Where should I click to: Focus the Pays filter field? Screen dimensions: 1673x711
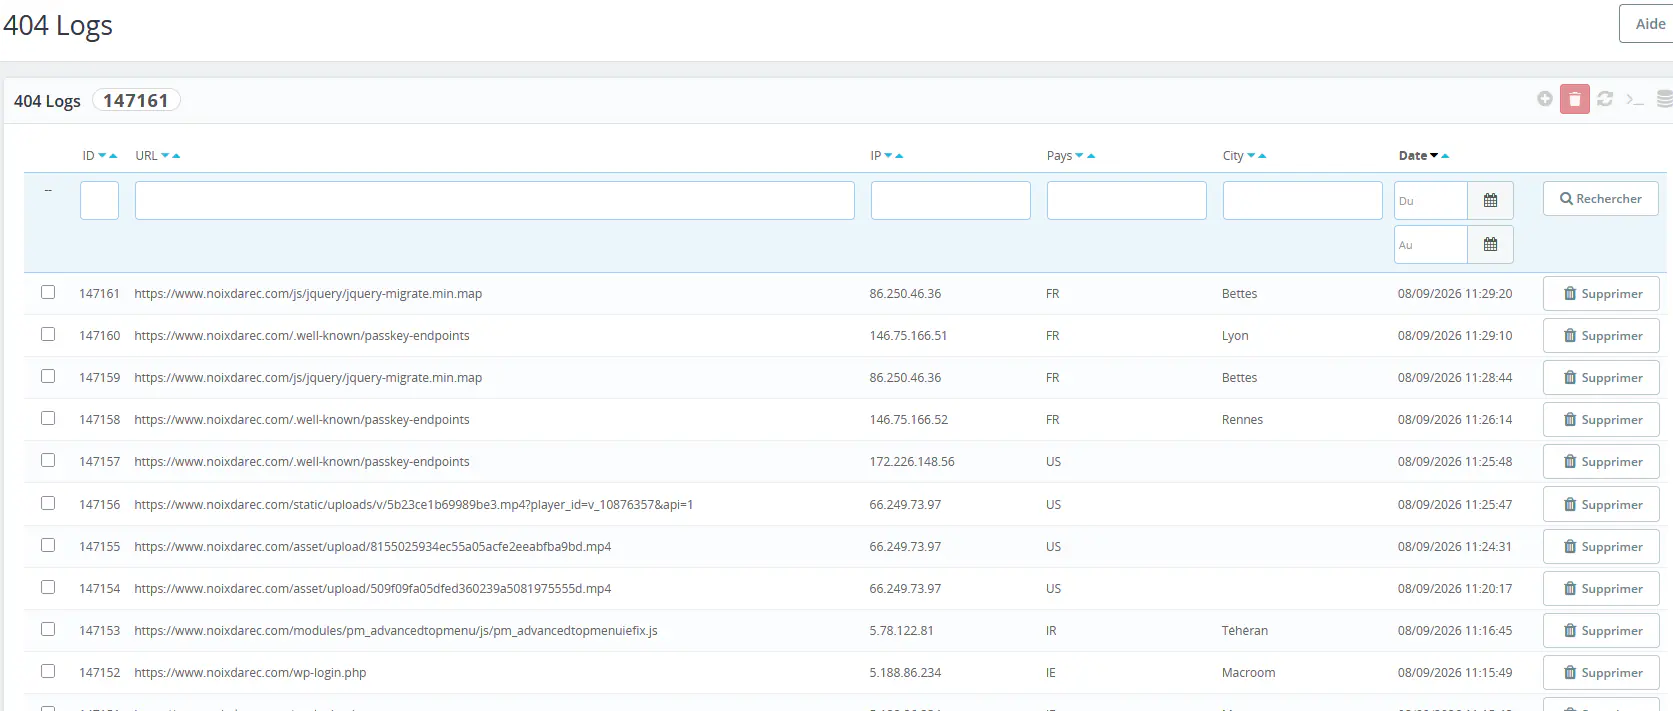pos(1127,200)
